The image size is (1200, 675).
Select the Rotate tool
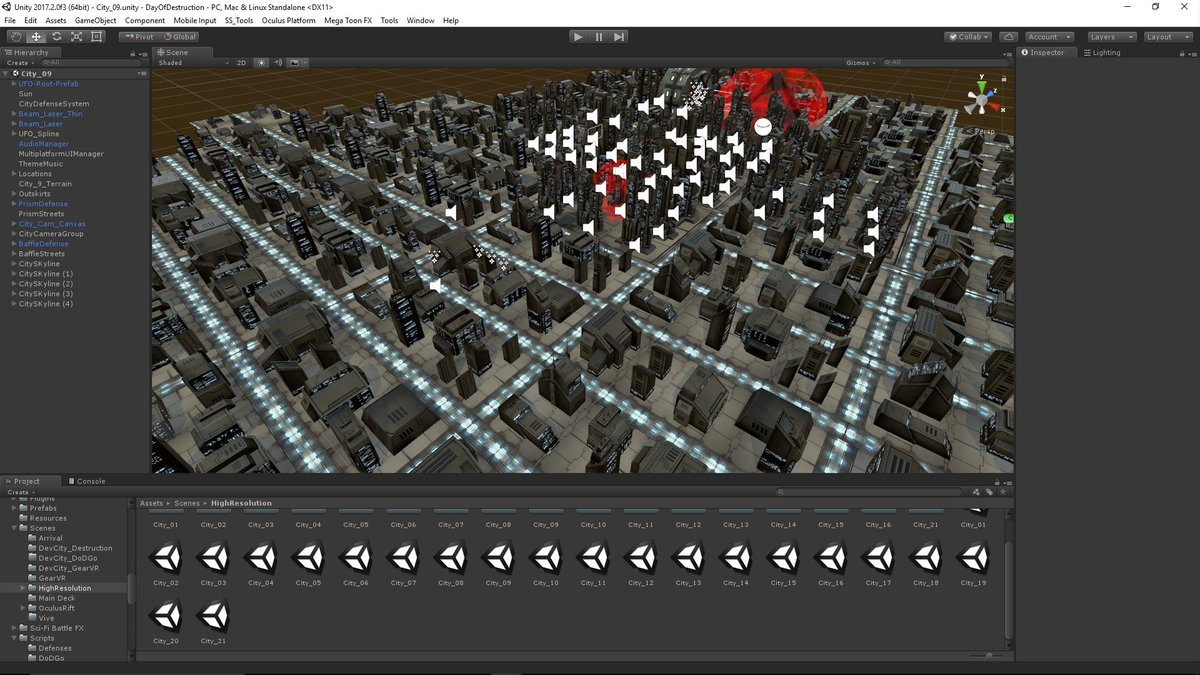56,37
